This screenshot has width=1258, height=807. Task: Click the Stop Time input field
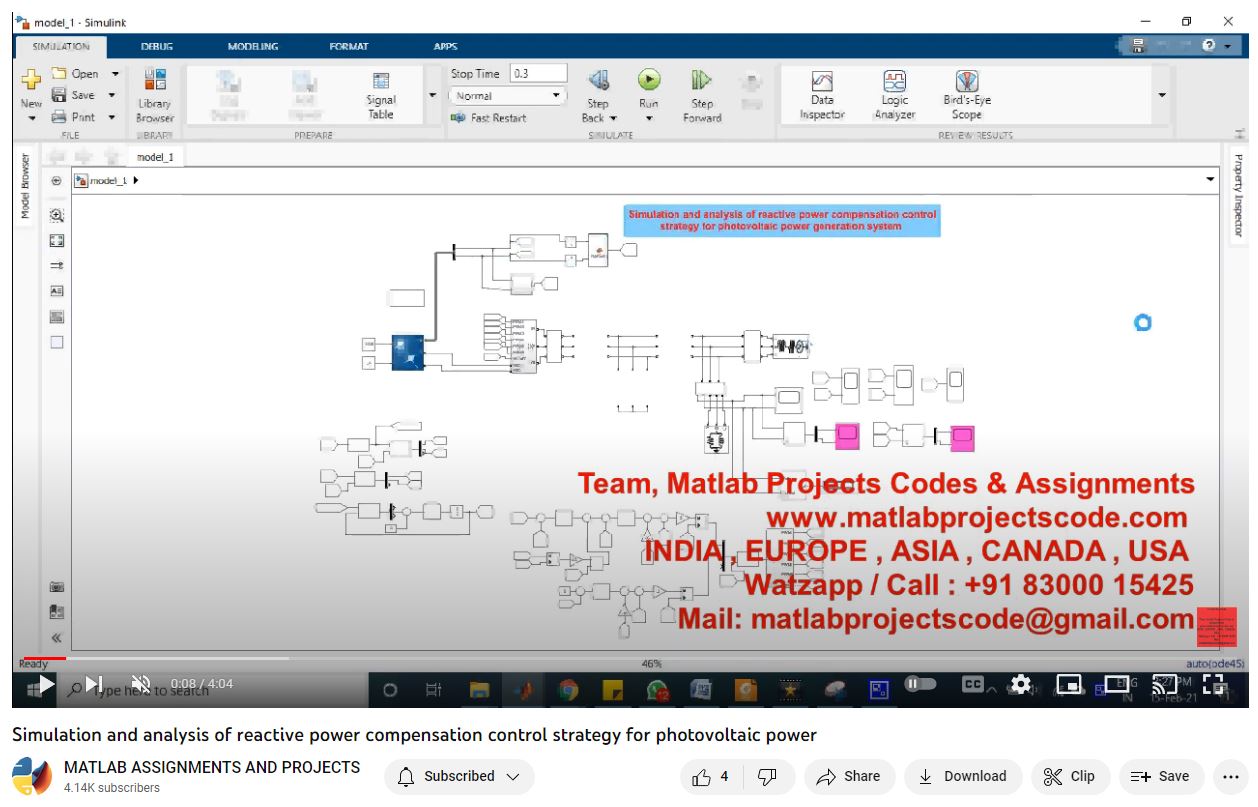[537, 74]
